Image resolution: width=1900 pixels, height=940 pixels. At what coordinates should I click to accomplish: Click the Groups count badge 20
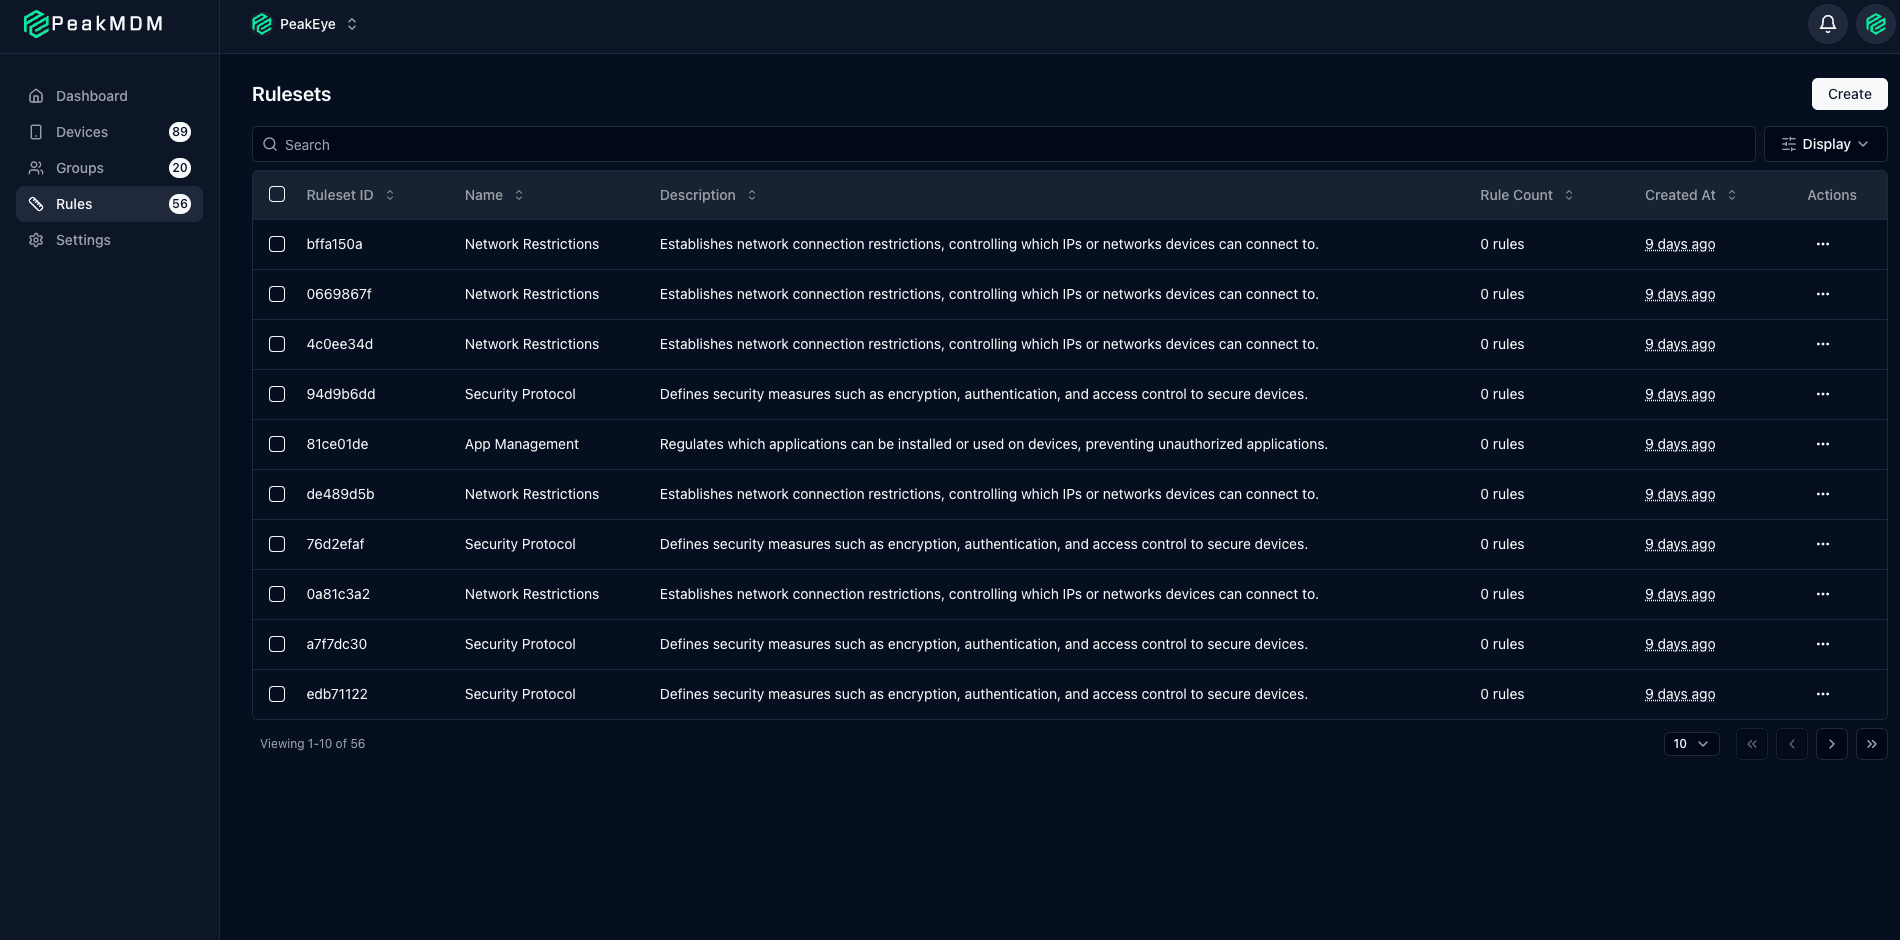[x=180, y=168]
